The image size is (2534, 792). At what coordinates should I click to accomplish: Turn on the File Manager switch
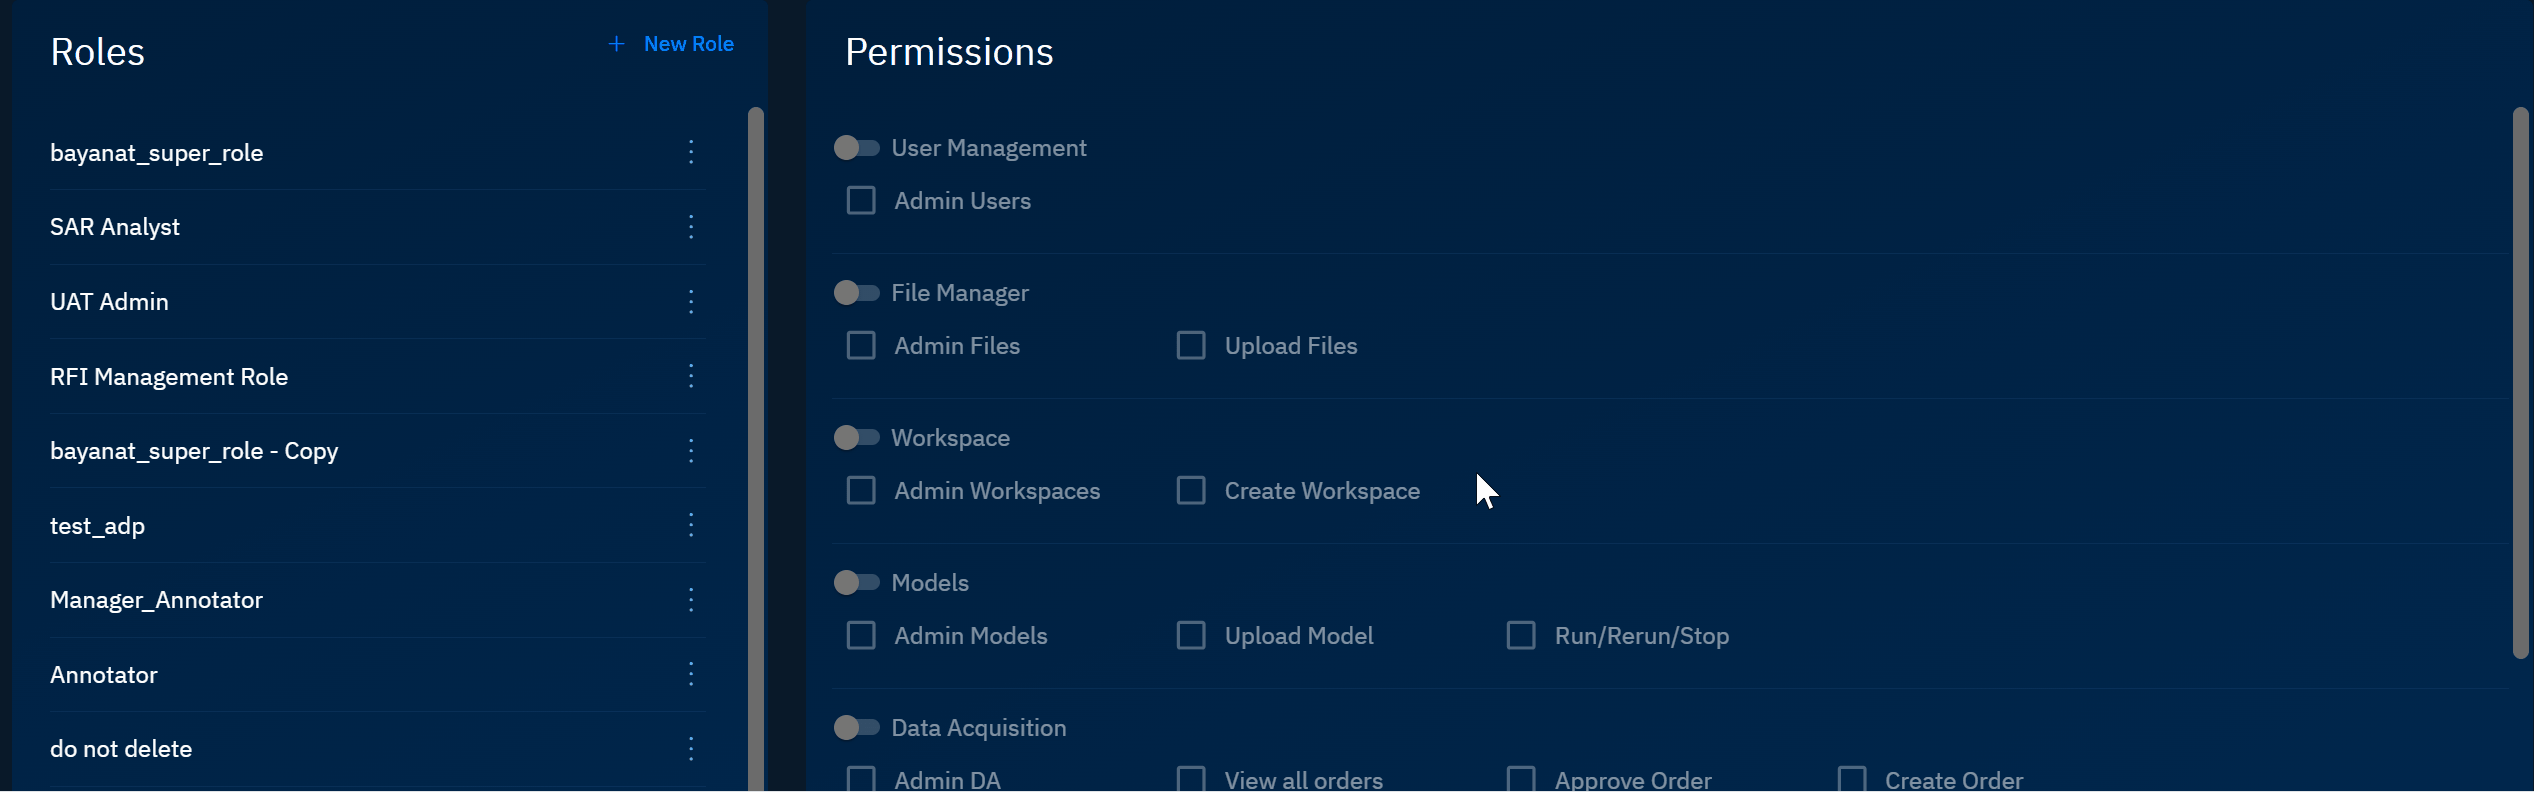click(856, 293)
